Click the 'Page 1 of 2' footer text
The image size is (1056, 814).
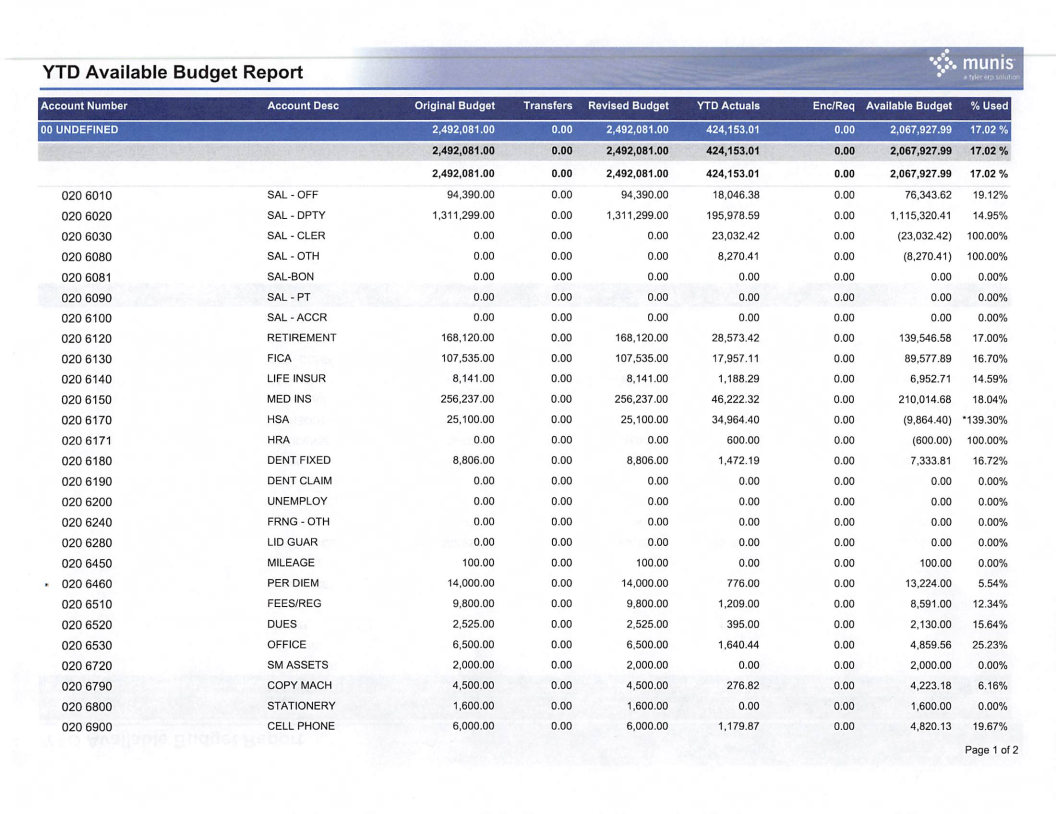pyautogui.click(x=991, y=750)
